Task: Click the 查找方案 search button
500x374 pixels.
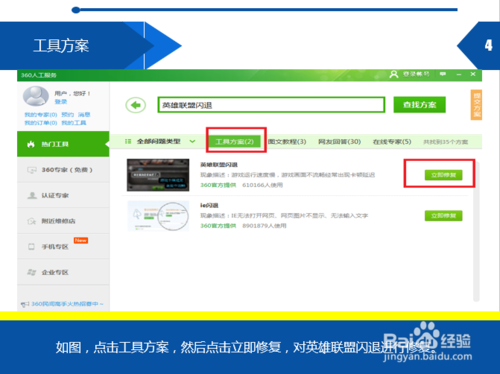Action: pos(419,105)
